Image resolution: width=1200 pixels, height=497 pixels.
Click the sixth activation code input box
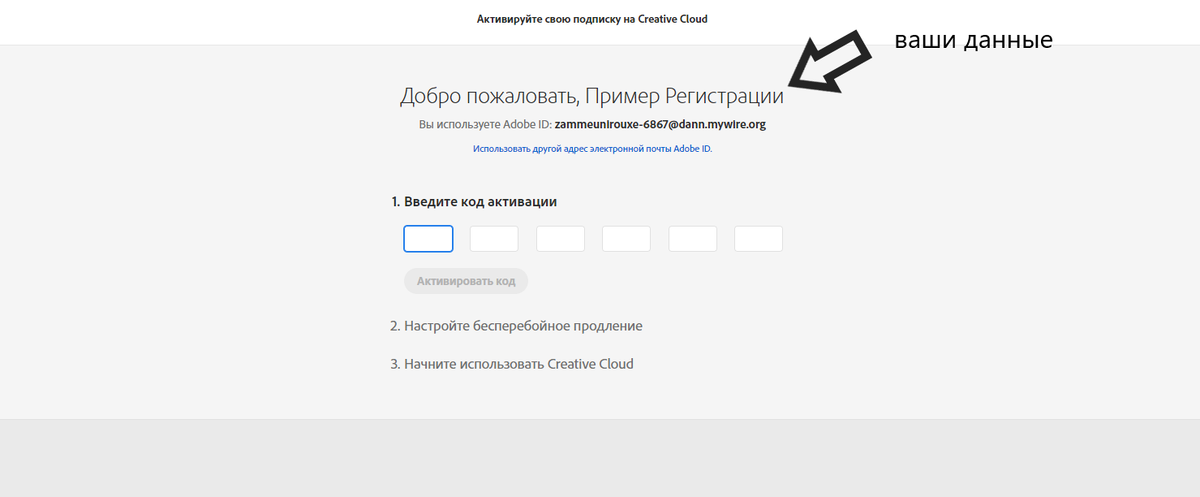(x=758, y=238)
